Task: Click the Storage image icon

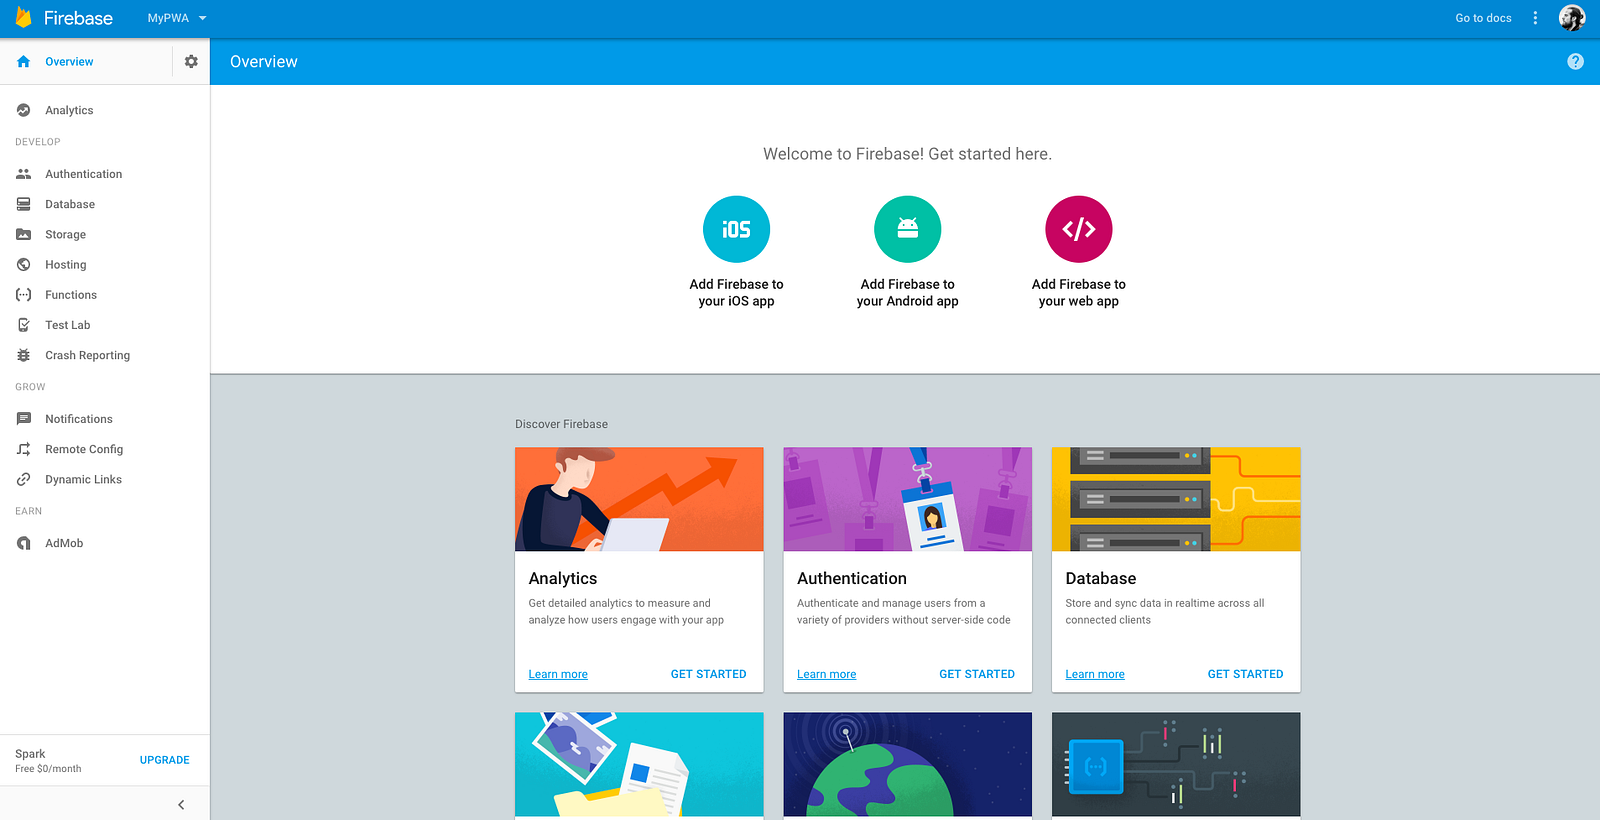Action: pos(24,234)
